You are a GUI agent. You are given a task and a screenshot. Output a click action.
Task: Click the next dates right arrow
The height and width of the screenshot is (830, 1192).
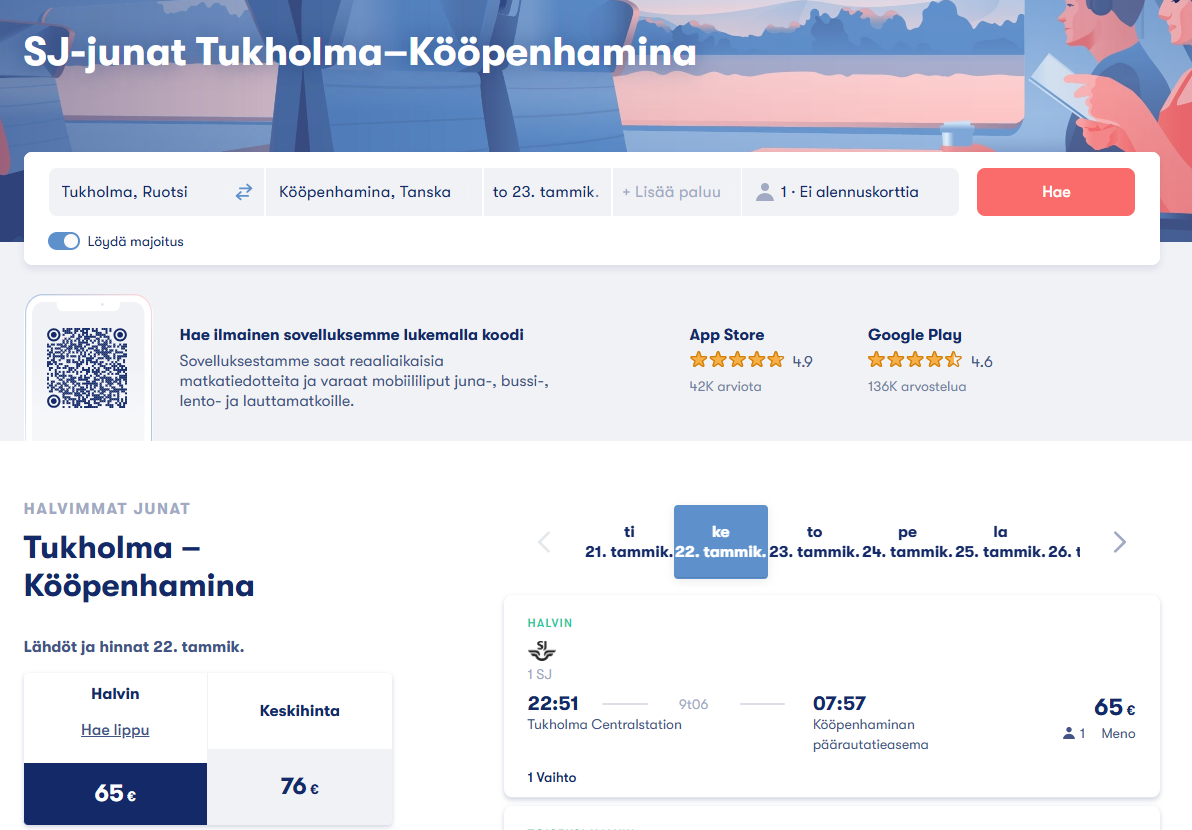(x=1119, y=542)
